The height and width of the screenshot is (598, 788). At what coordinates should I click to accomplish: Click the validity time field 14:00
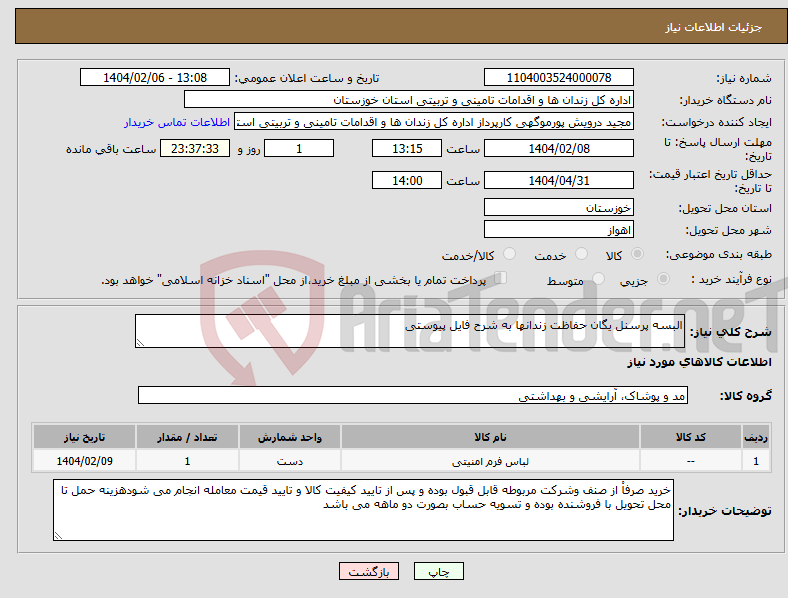[x=407, y=180]
